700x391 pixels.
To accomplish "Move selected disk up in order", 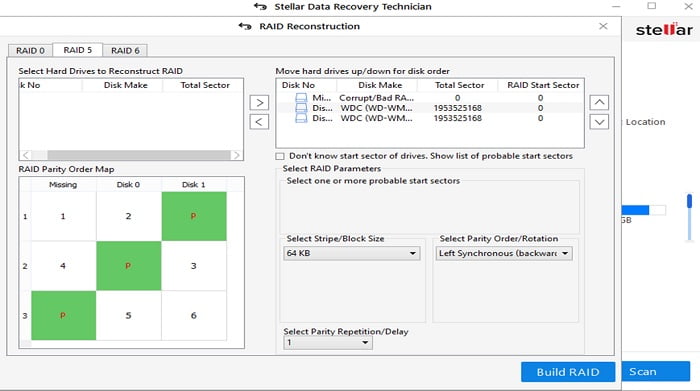I will point(599,103).
